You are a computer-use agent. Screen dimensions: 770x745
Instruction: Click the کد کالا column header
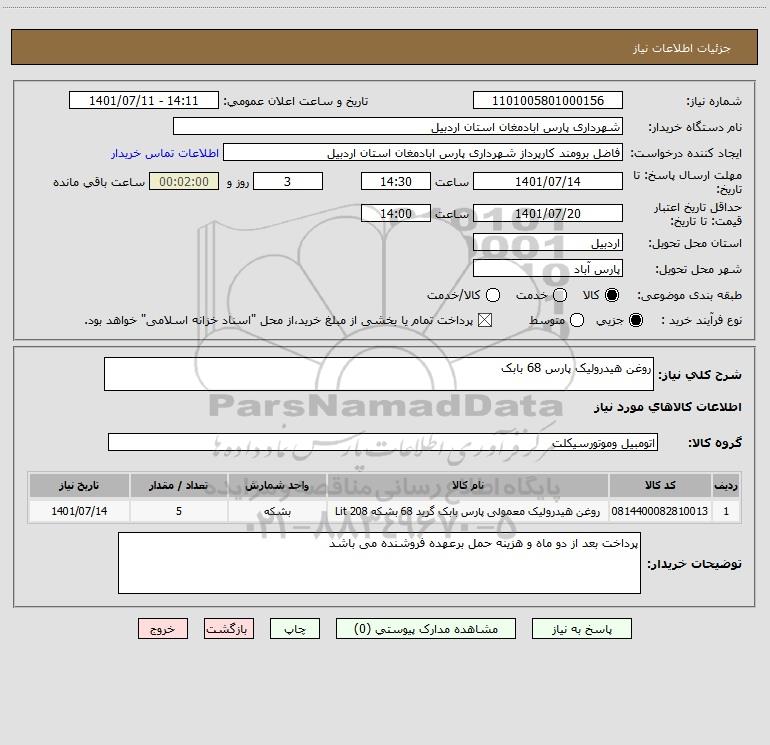(x=660, y=485)
